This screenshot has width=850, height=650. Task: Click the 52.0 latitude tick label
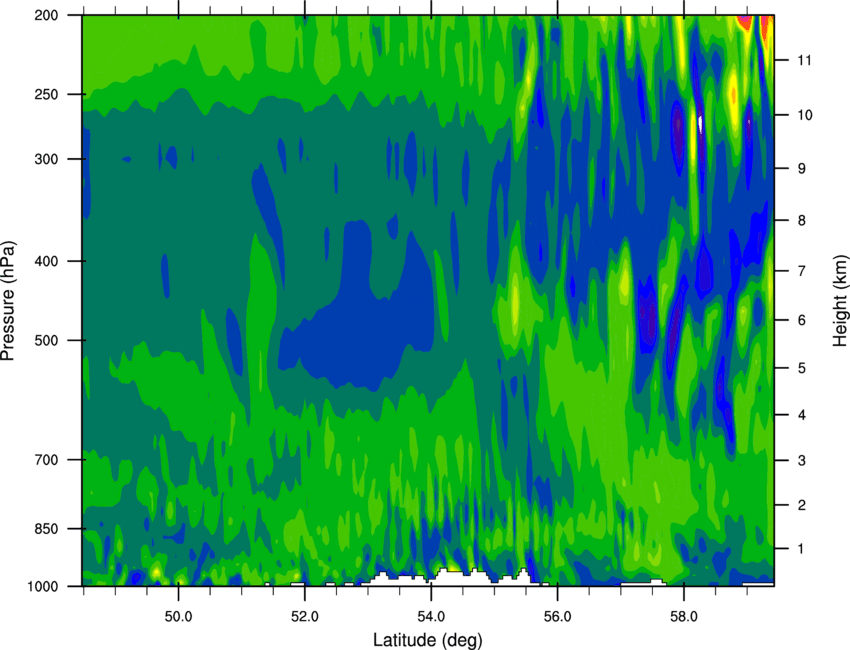[x=305, y=616]
